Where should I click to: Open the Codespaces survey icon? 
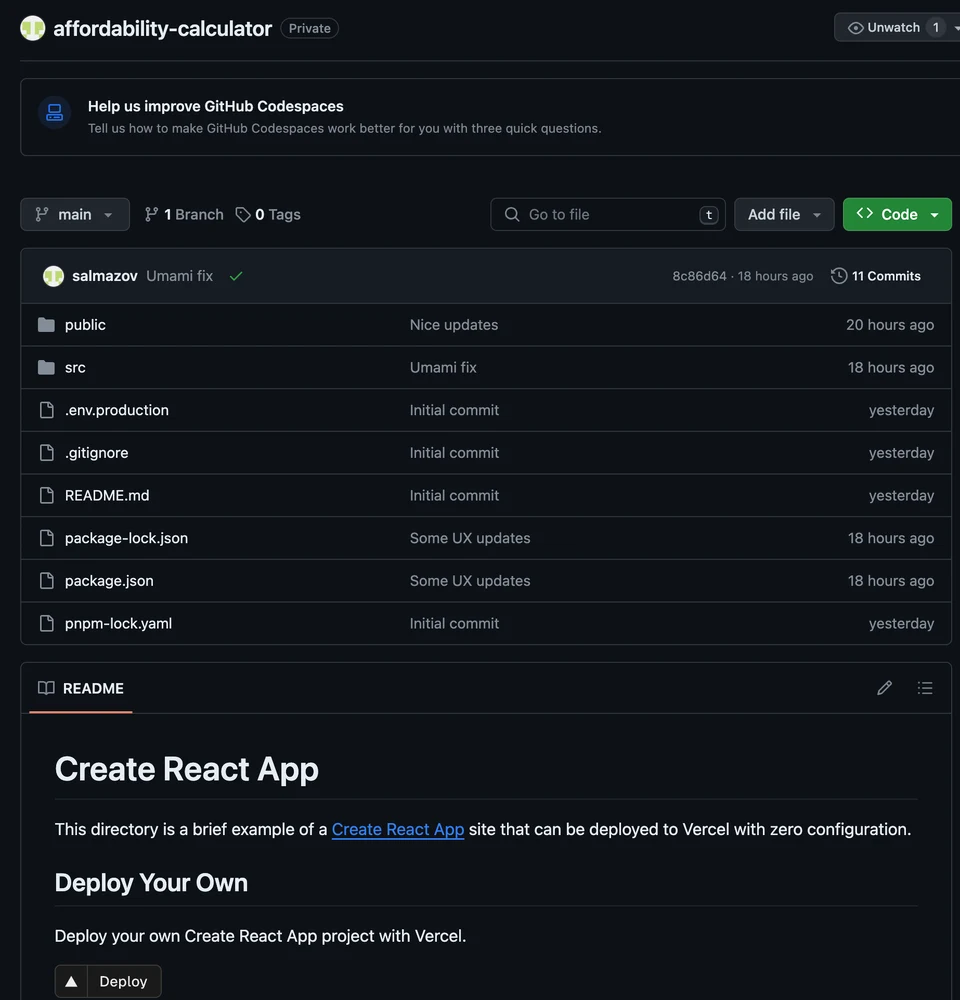[55, 112]
